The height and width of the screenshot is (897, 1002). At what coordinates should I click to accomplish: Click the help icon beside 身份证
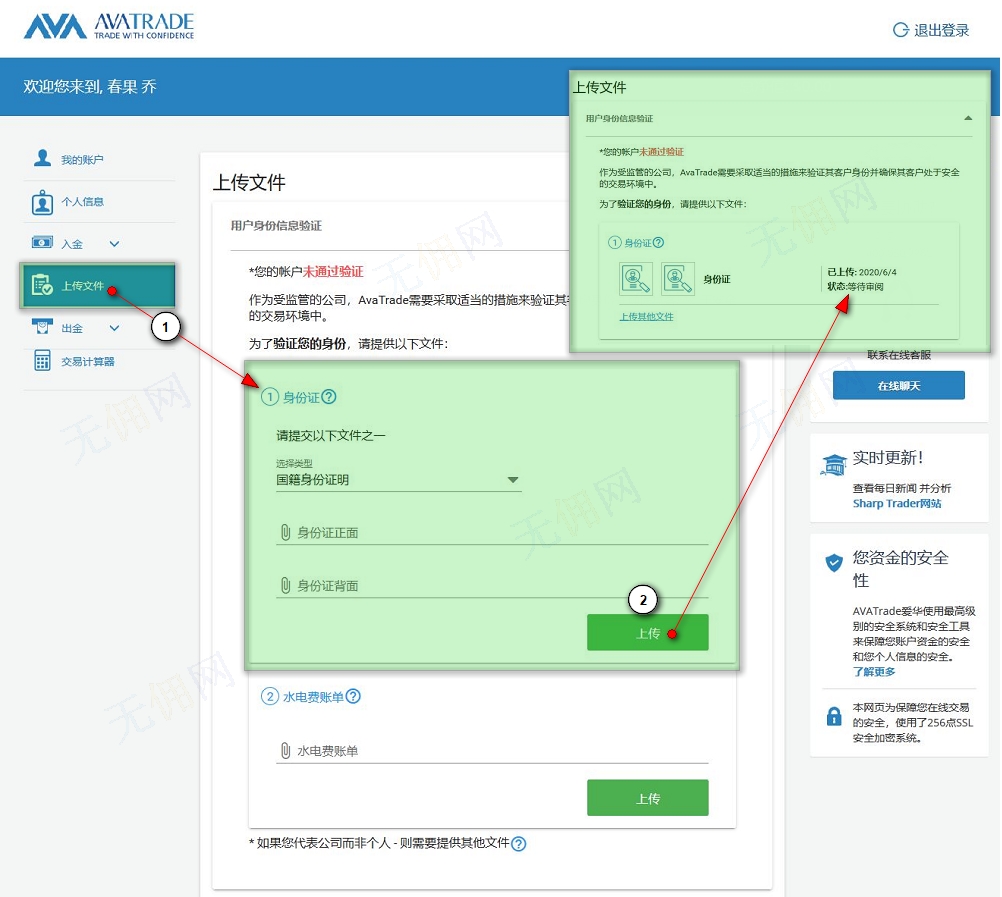(329, 397)
